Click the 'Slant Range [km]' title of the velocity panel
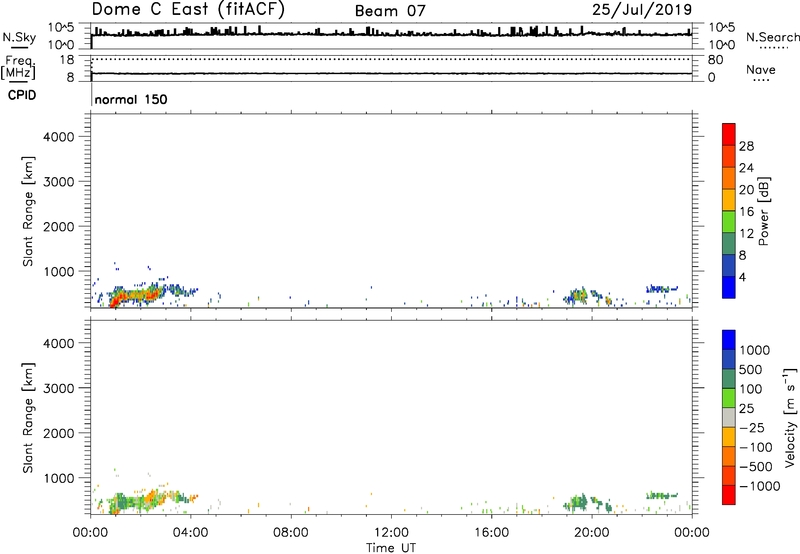The width and height of the screenshot is (800, 554). pos(28,417)
